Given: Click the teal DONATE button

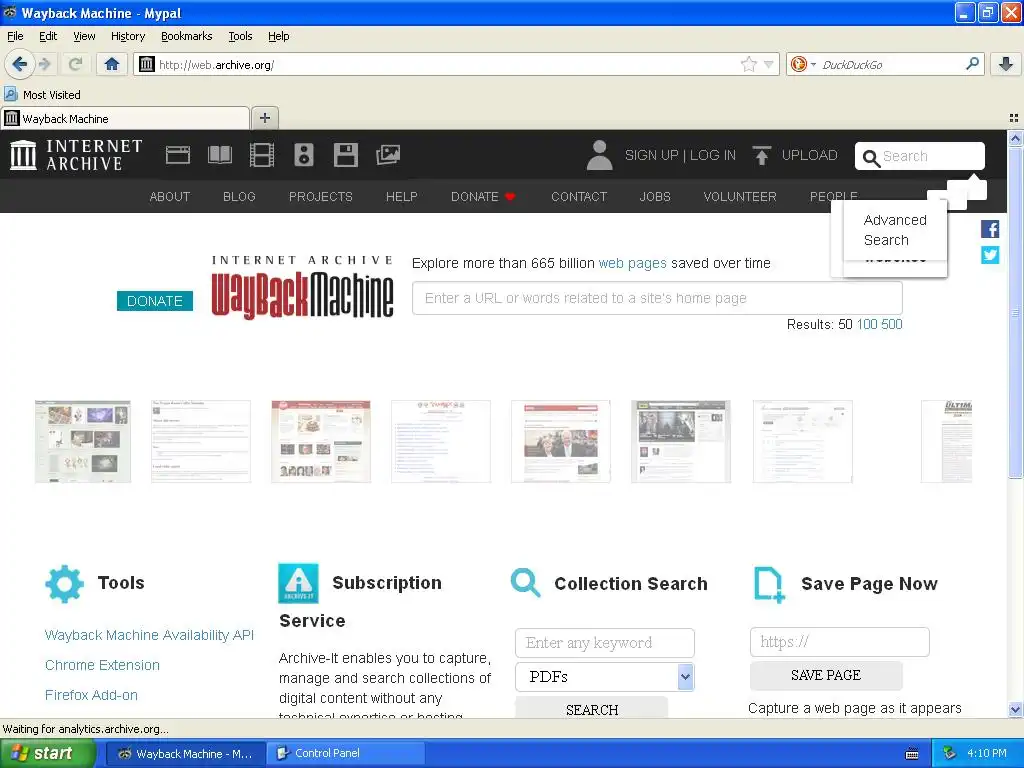Looking at the screenshot, I should [155, 301].
